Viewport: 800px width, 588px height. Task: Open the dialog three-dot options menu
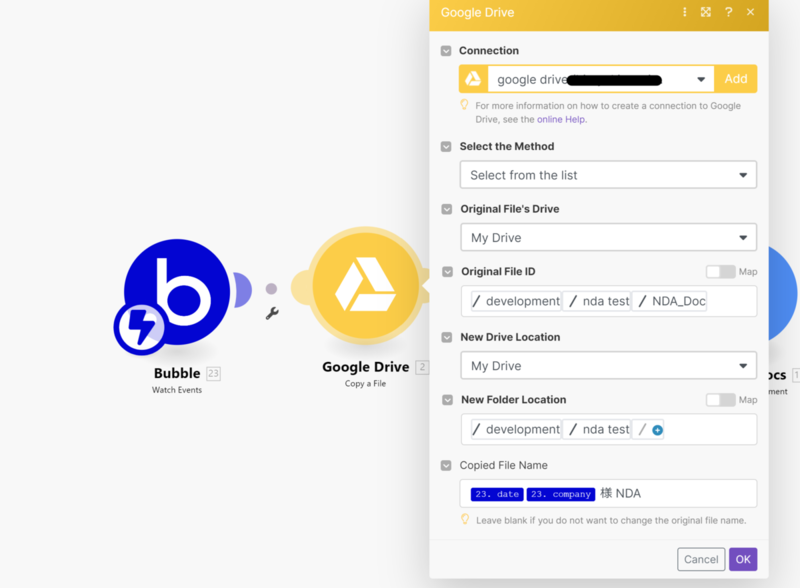click(x=685, y=12)
